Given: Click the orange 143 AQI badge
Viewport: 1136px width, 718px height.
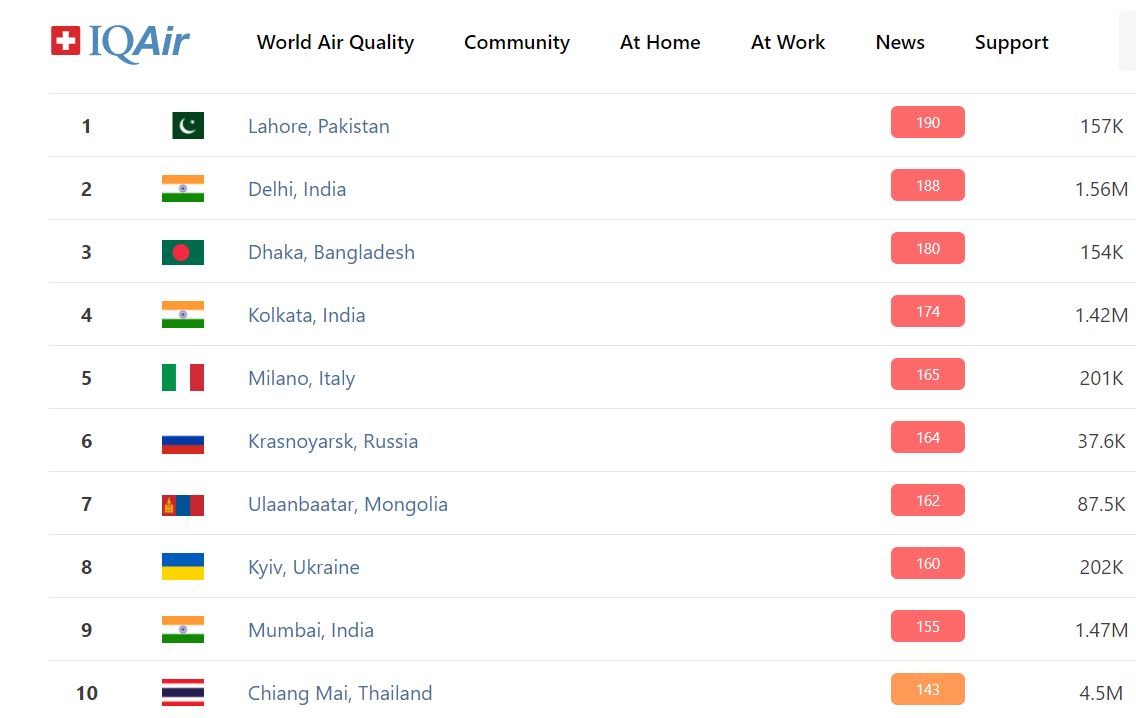Looking at the screenshot, I should coord(928,689).
